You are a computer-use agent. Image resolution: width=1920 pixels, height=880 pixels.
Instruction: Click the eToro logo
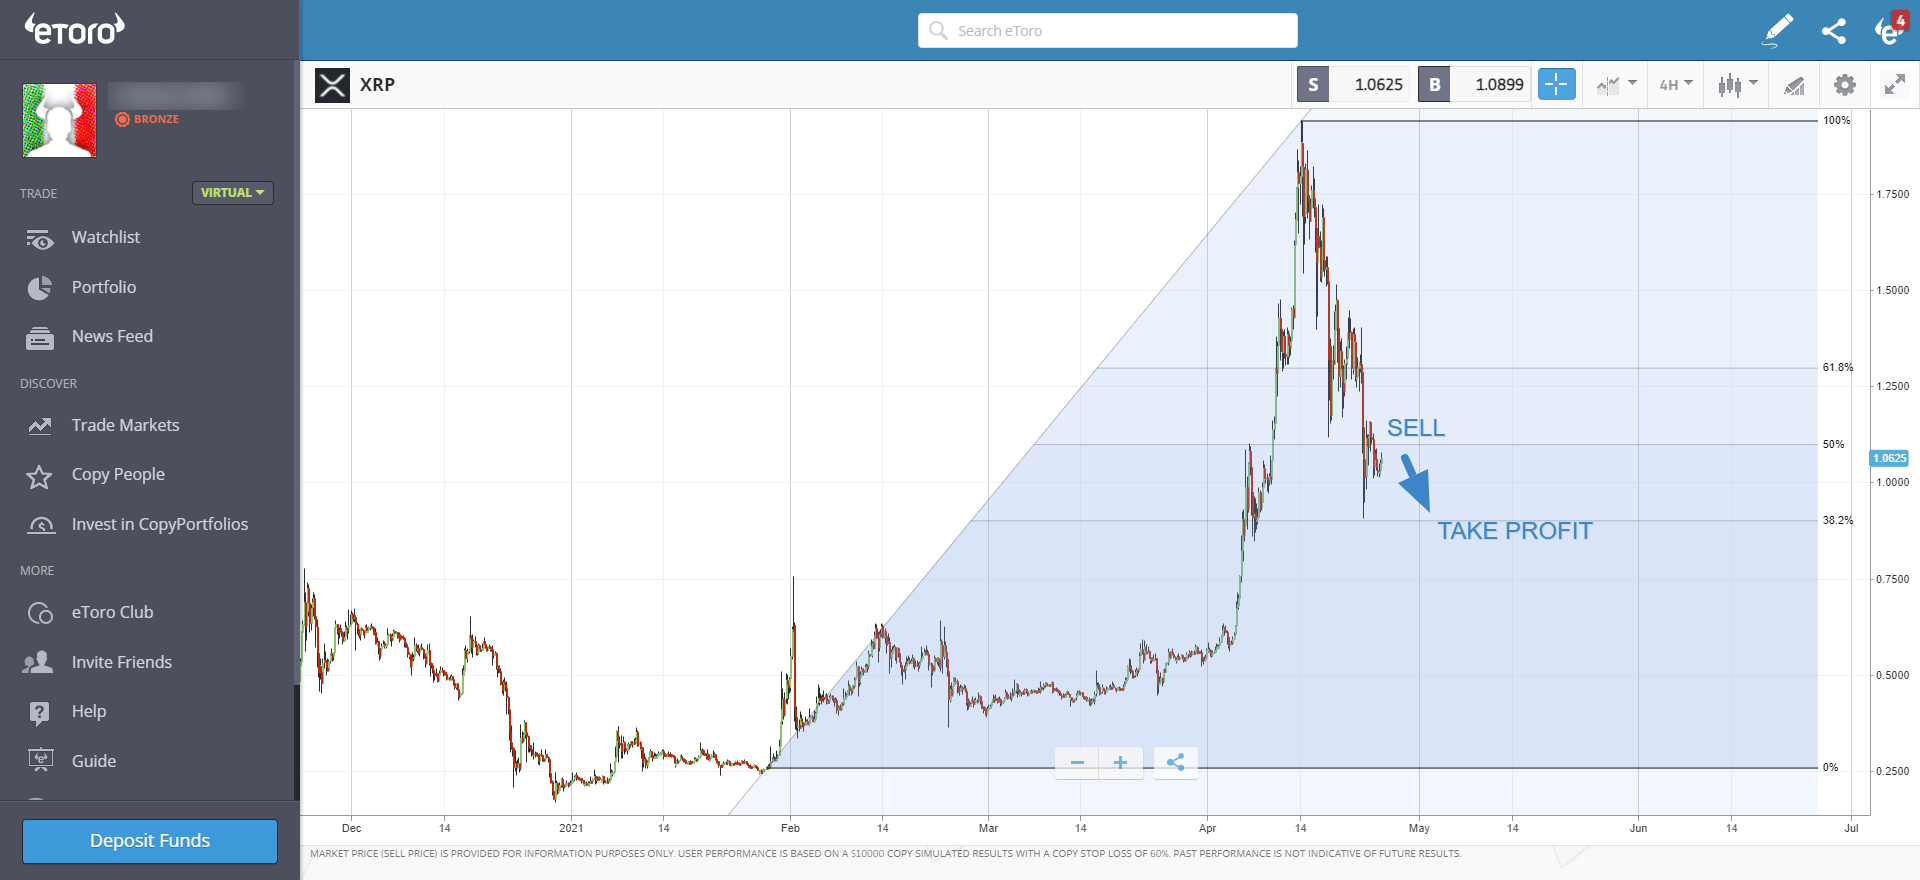[75, 29]
